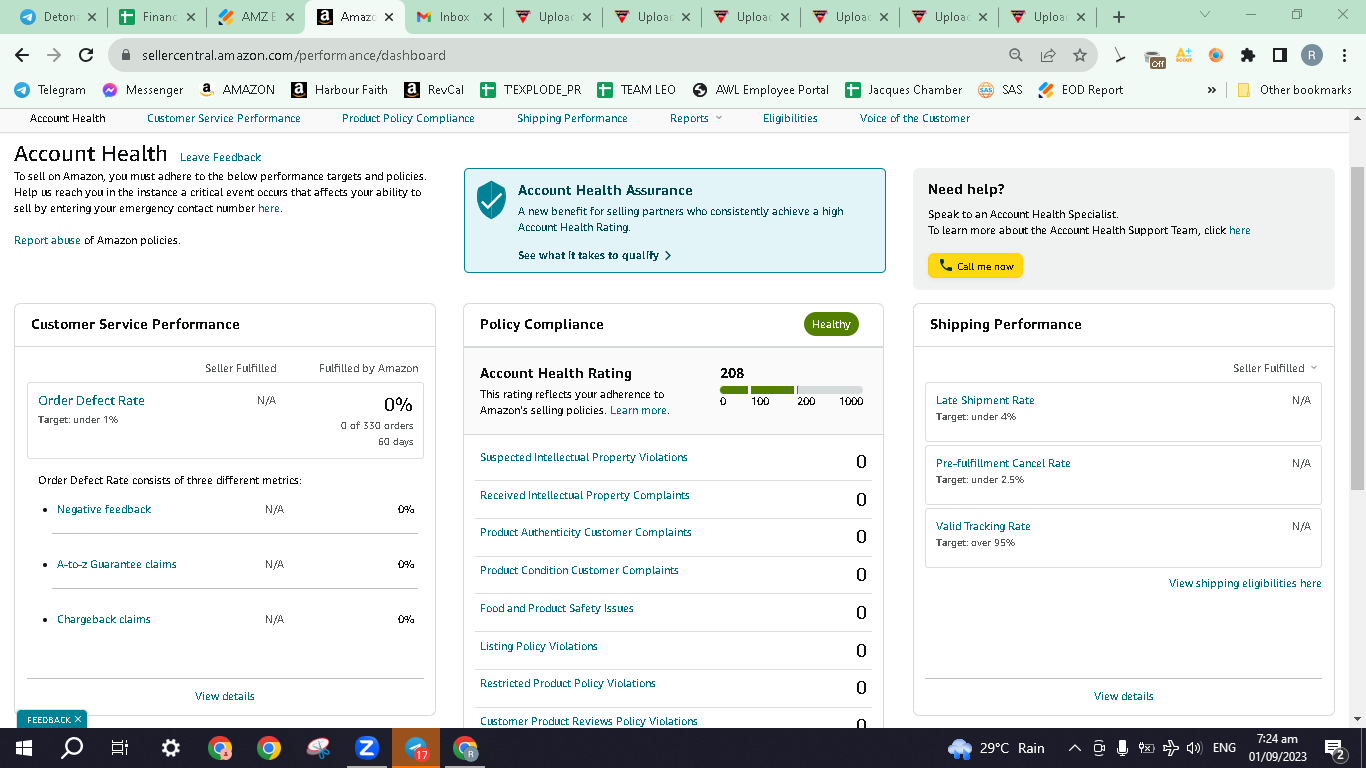The width and height of the screenshot is (1366, 768).
Task: Share this page via address bar icon
Action: [x=1048, y=56]
